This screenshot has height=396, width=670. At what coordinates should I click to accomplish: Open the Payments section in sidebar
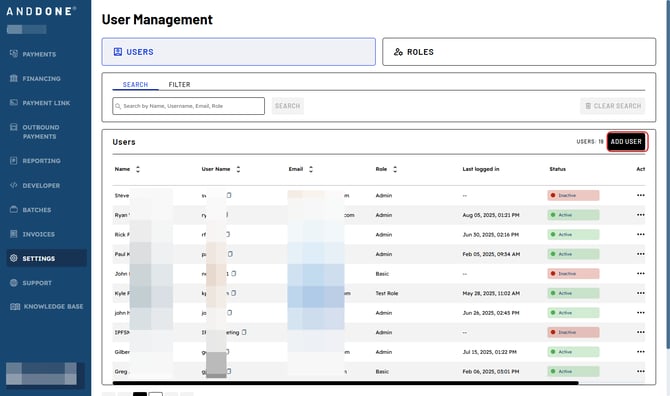click(33, 54)
